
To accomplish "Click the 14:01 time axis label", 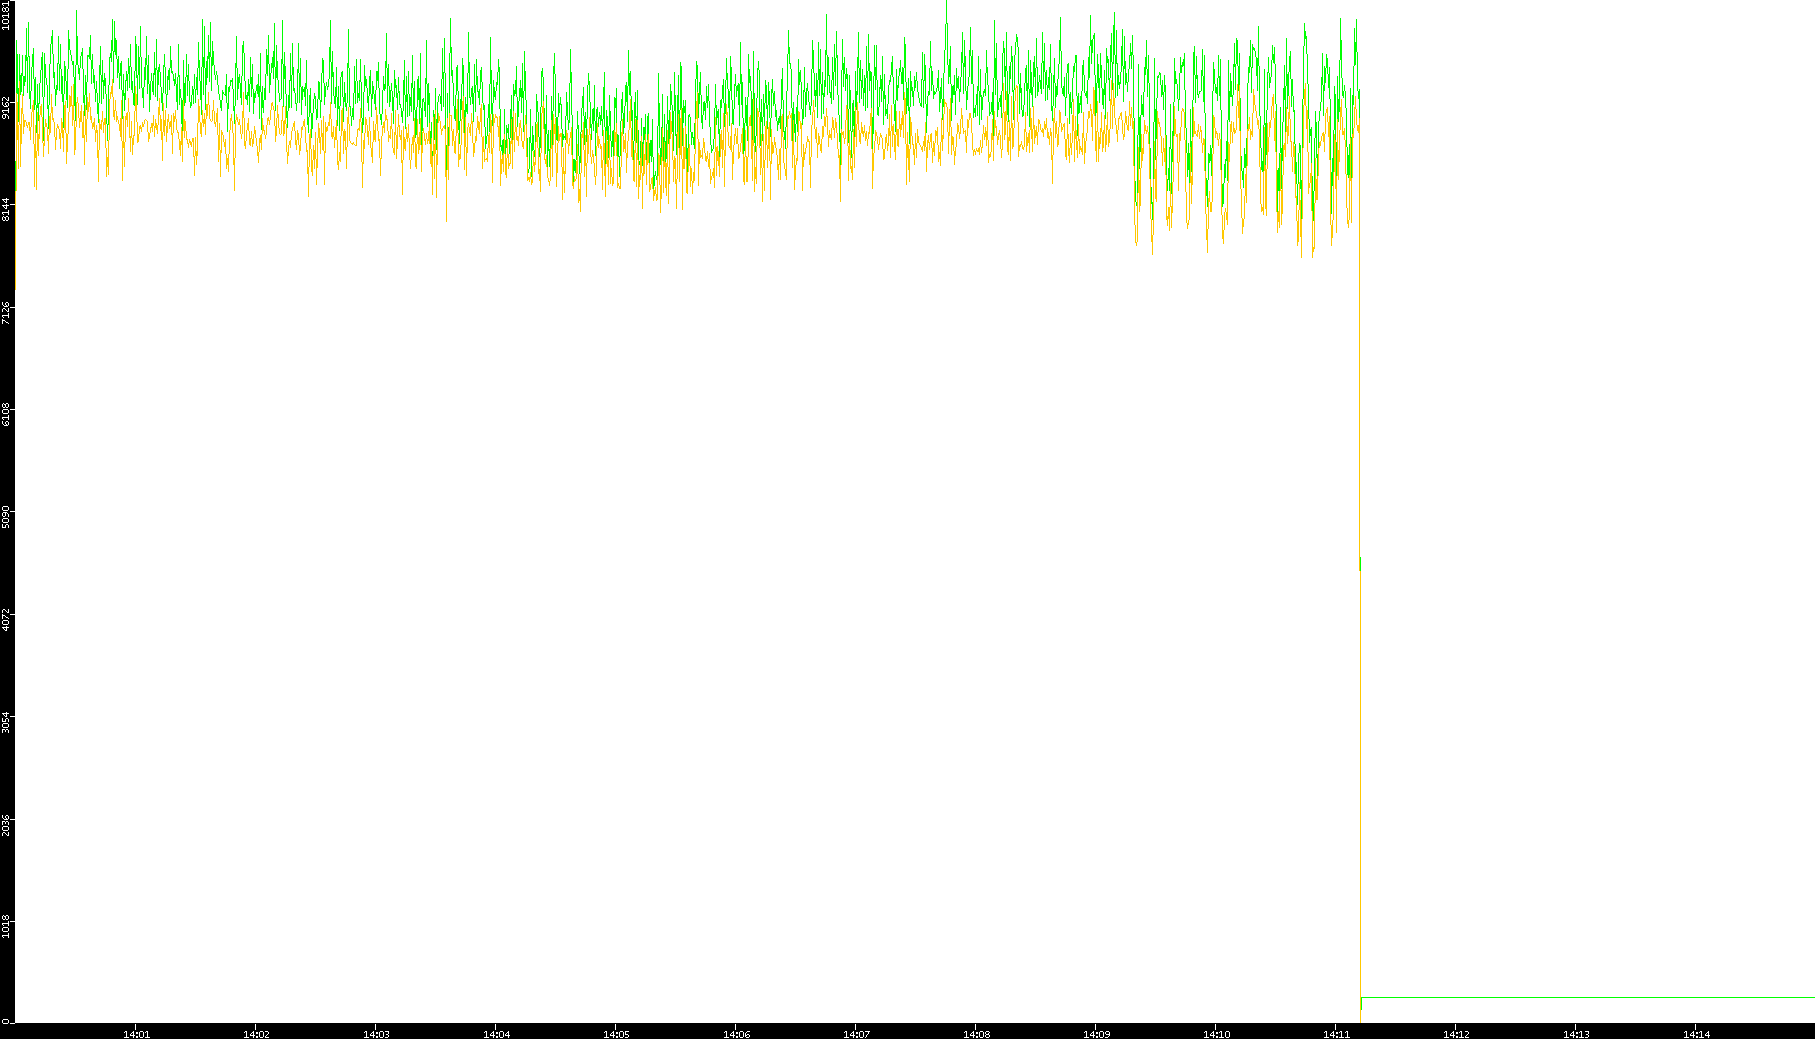I will pyautogui.click(x=136, y=1034).
